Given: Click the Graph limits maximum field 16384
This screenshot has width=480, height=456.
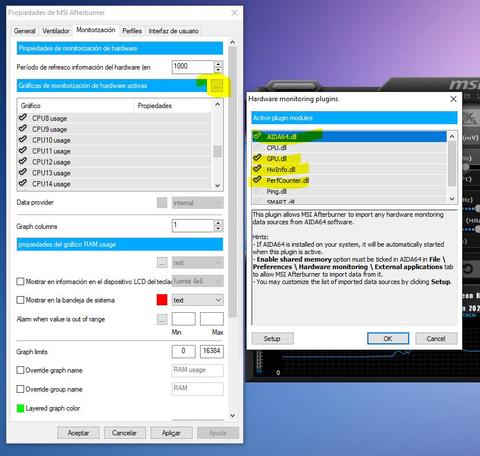Looking at the screenshot, I should coord(212,351).
